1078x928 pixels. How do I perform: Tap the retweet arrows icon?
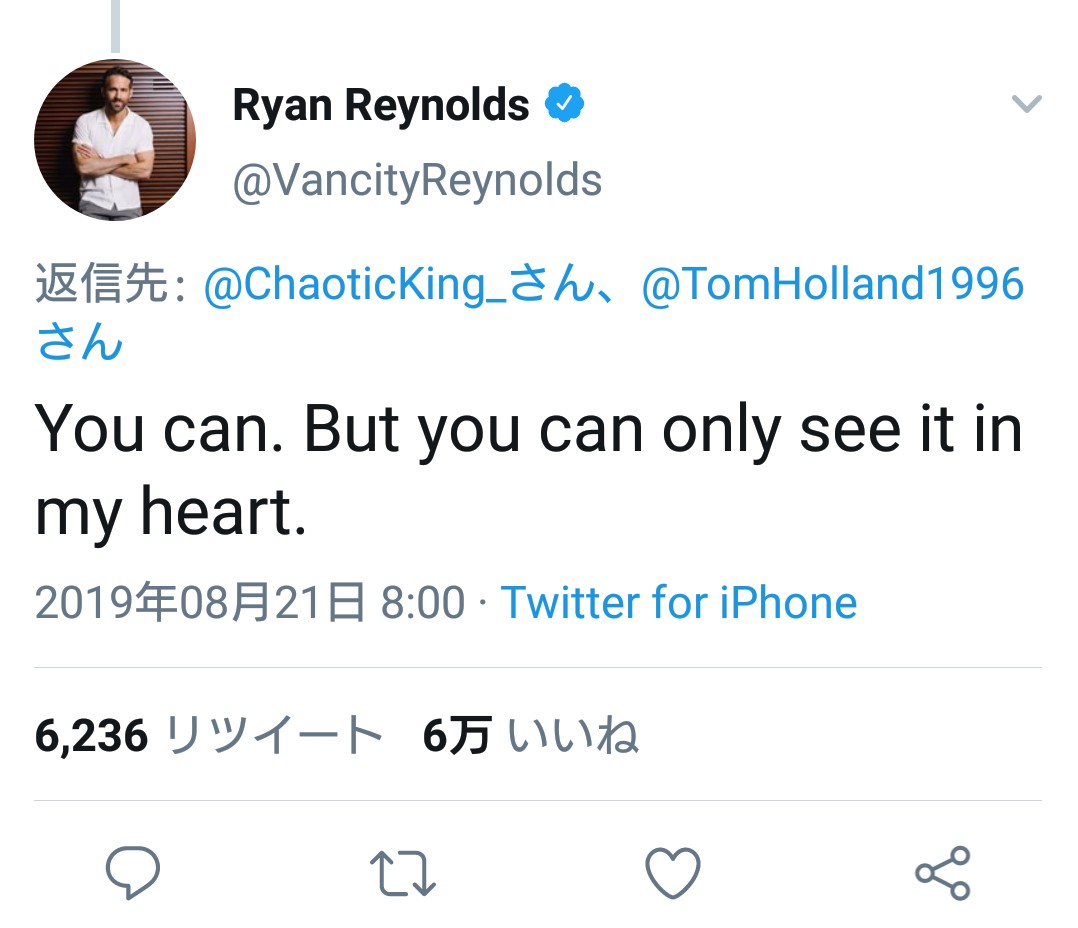tap(402, 873)
